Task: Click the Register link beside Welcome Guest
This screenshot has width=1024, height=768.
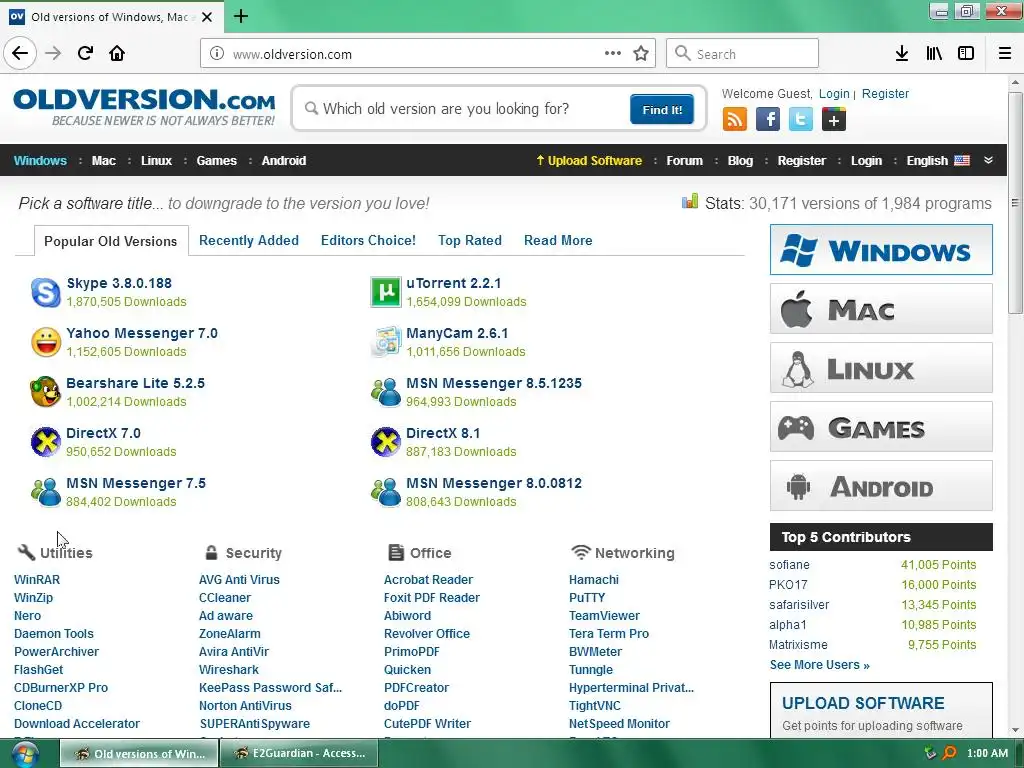Action: coord(885,93)
